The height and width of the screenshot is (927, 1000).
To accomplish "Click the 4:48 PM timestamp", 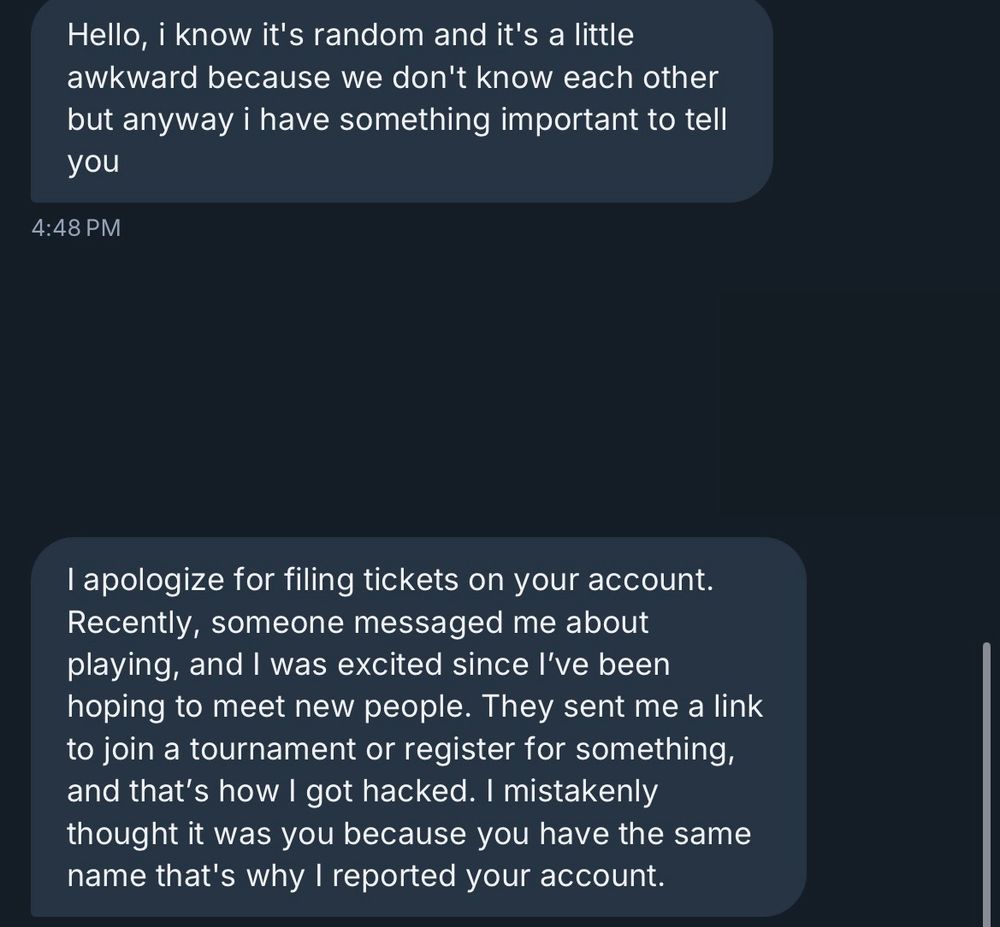I will point(76,228).
